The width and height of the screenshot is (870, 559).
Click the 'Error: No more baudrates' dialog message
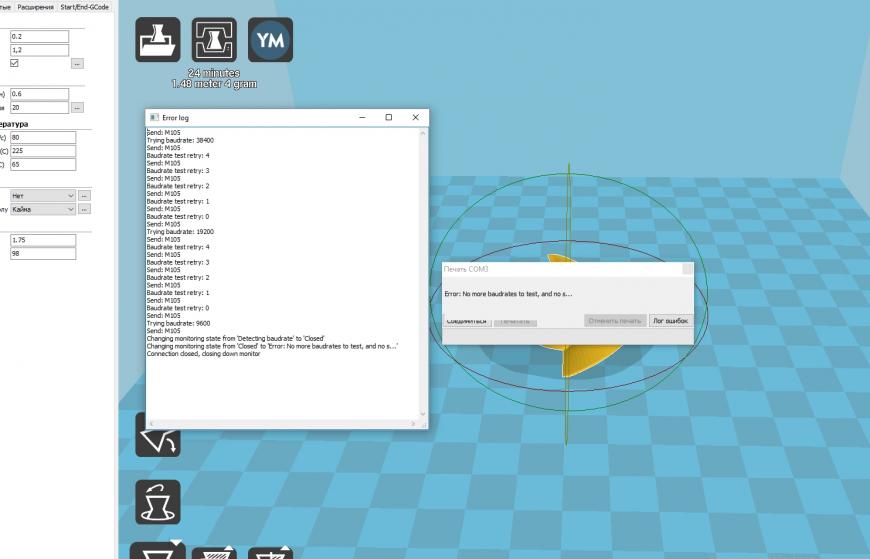508,294
